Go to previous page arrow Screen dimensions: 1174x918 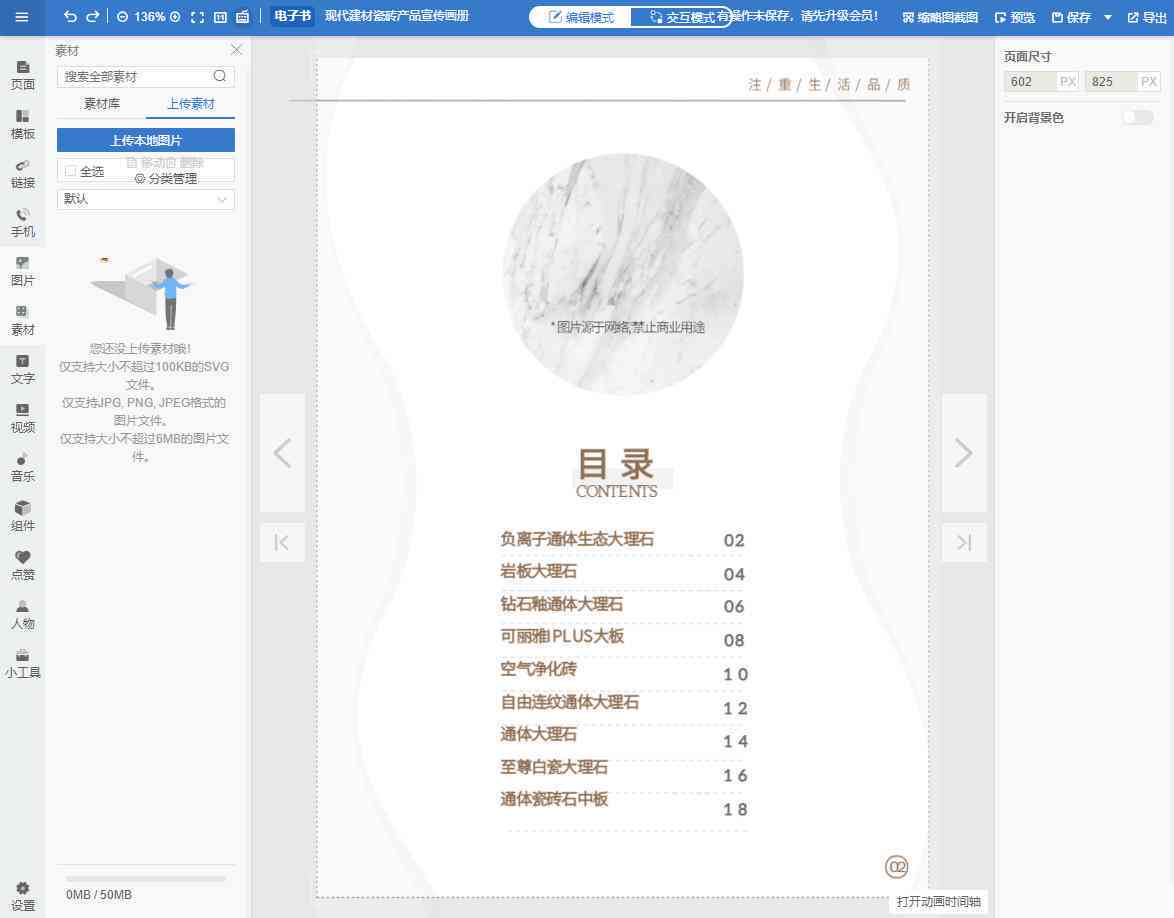282,453
